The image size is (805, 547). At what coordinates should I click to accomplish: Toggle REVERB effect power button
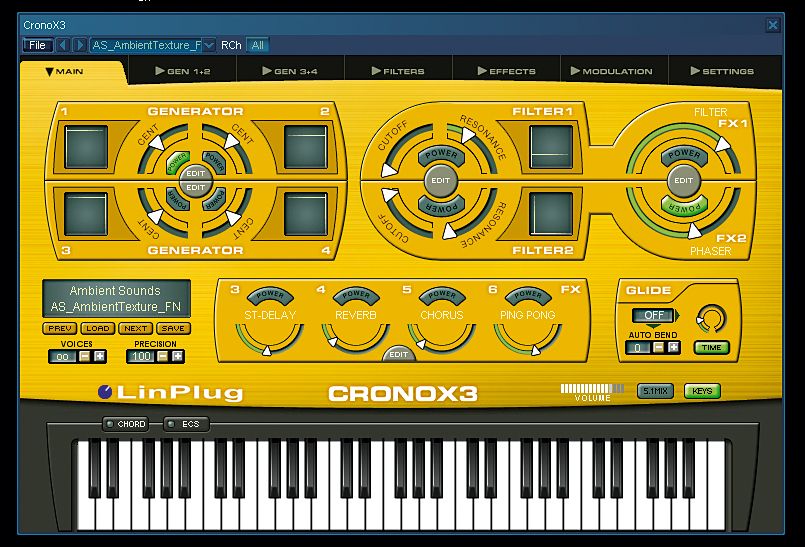click(356, 295)
